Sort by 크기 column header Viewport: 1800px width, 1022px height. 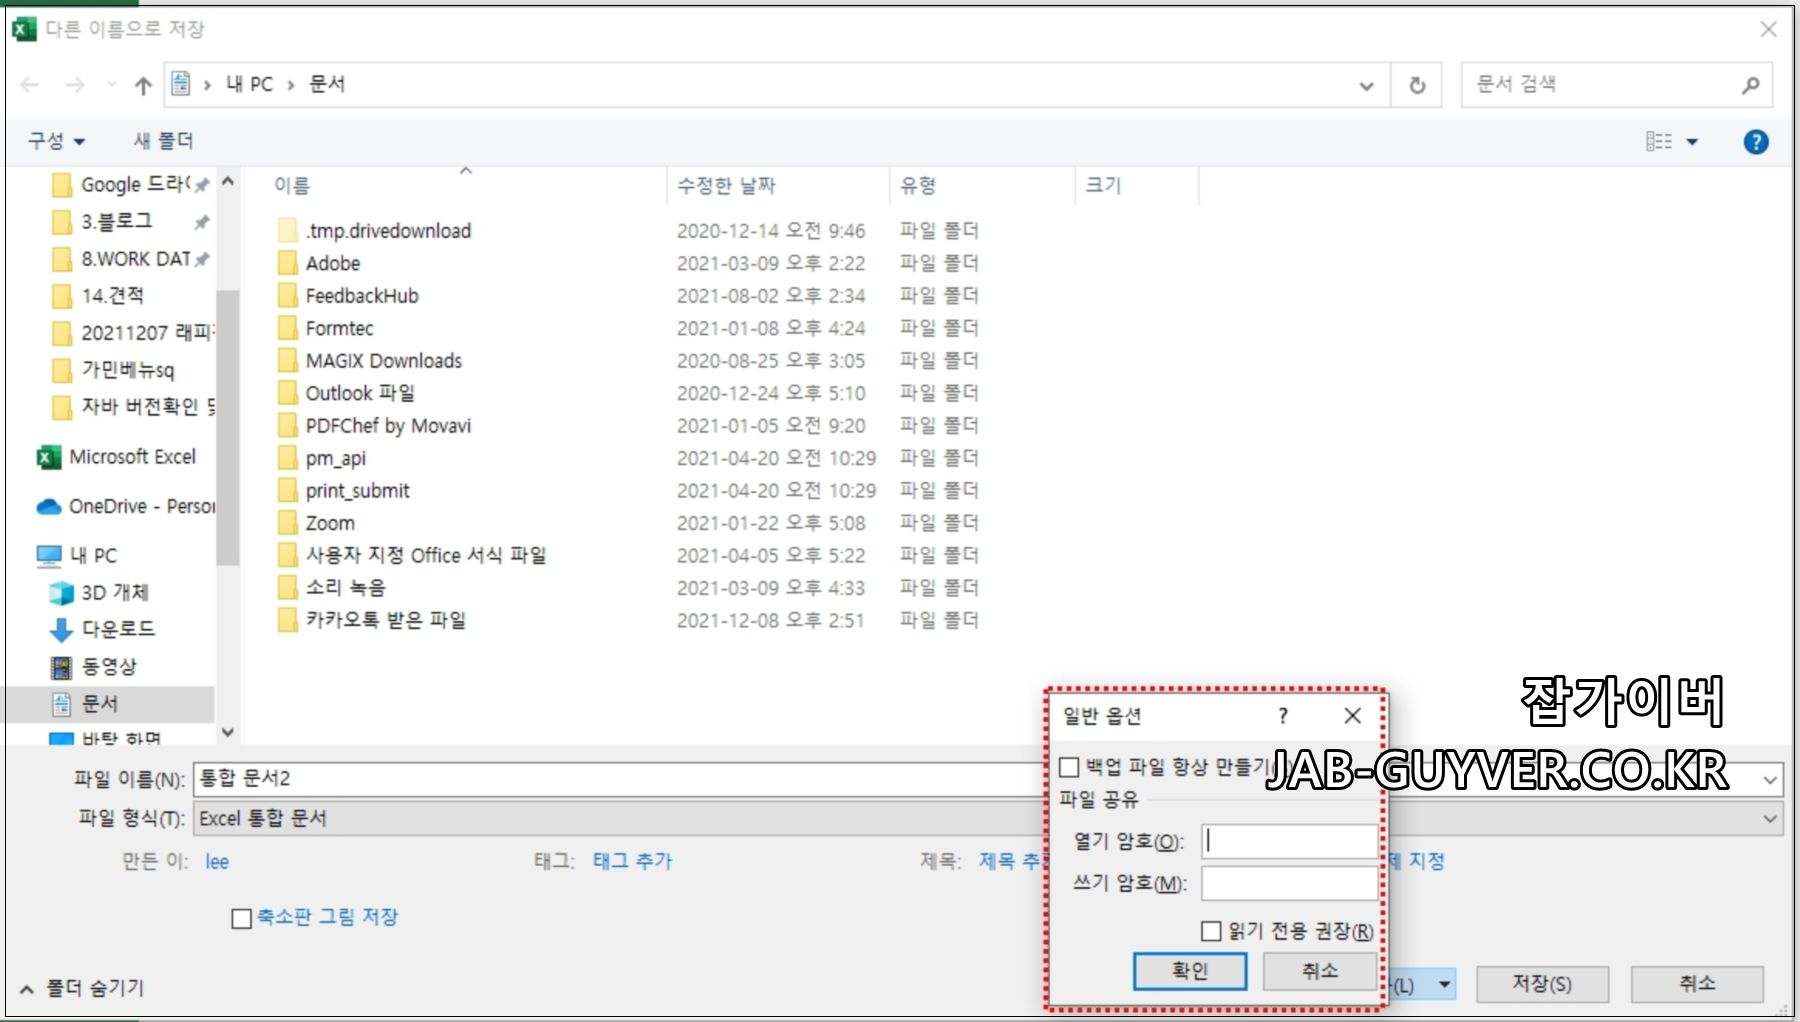point(1104,185)
